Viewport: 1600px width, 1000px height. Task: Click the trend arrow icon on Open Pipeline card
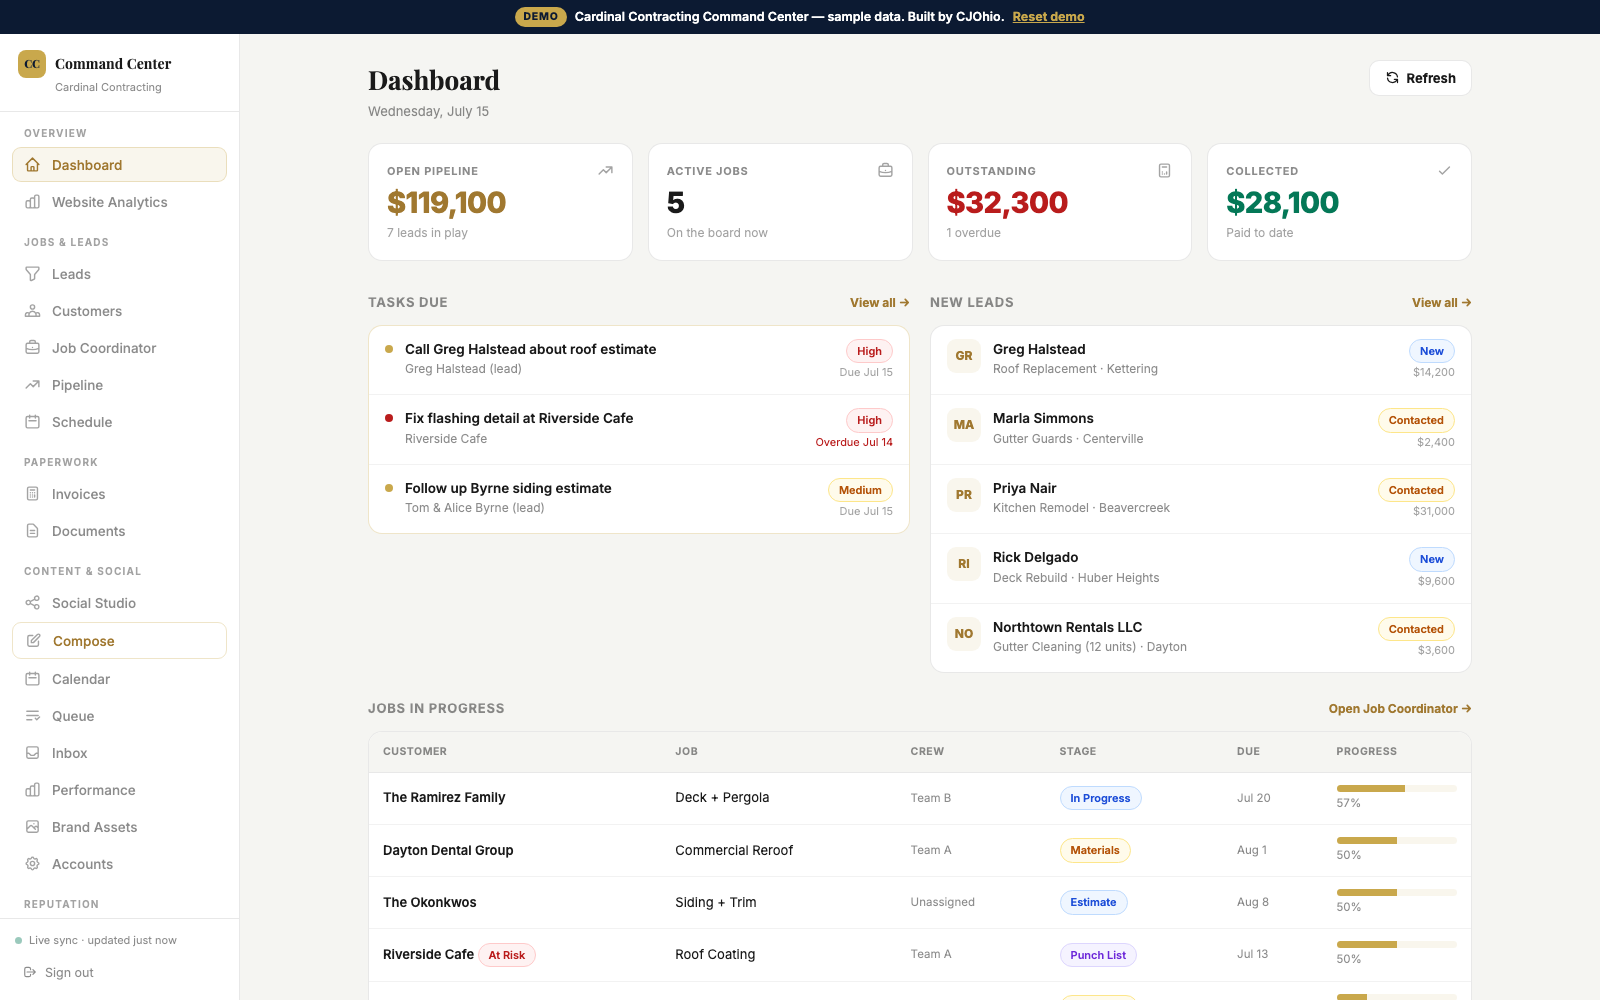point(605,171)
